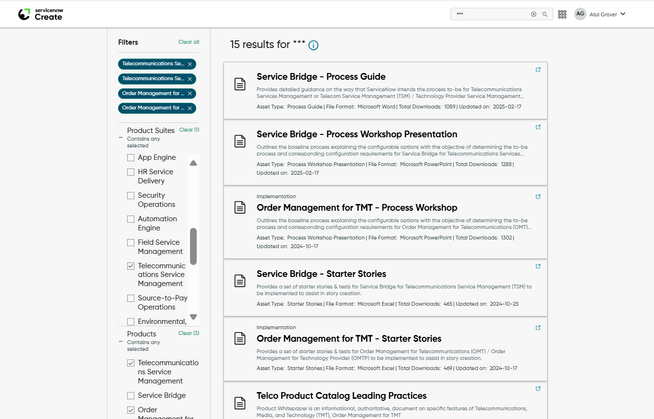
Task: Collapse the Products filter section
Action: 121,341
